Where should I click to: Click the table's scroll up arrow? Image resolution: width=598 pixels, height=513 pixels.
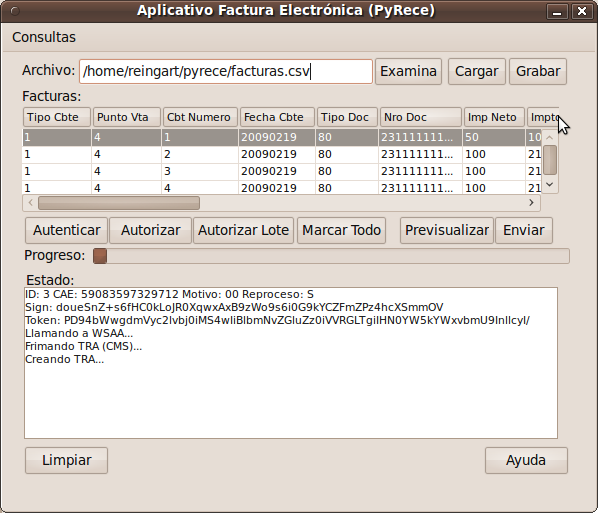click(x=550, y=137)
